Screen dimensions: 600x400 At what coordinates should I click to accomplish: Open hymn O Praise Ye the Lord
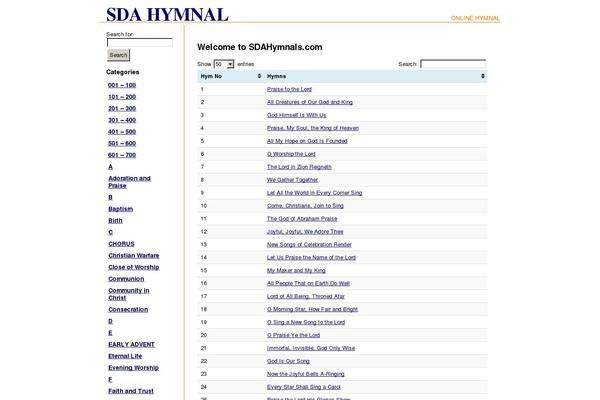click(293, 335)
